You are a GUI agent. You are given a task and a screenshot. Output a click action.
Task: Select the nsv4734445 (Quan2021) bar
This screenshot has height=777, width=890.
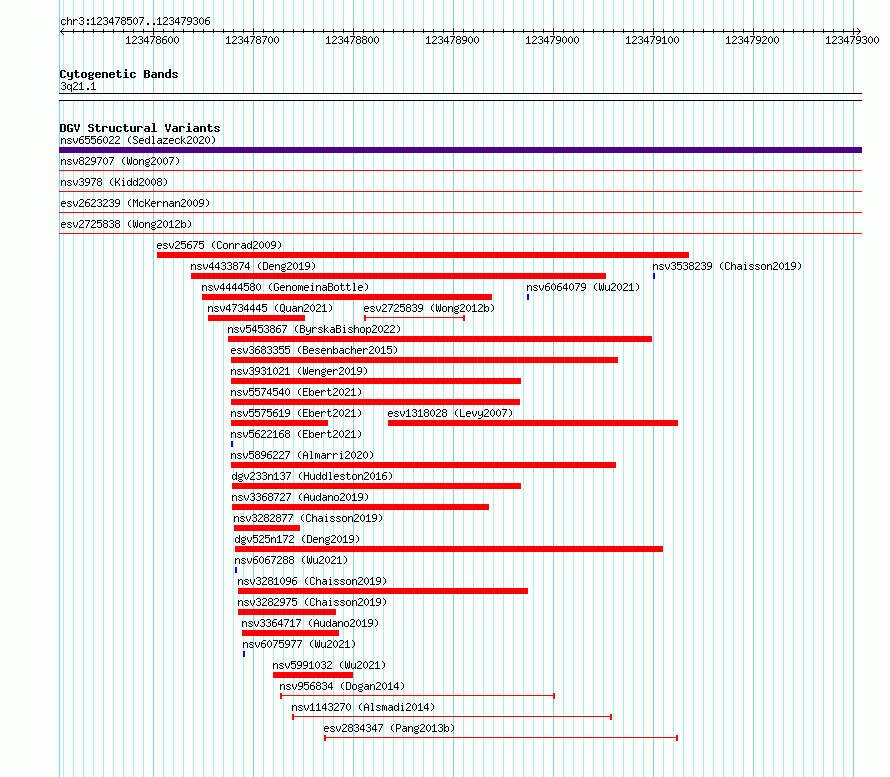(x=257, y=318)
